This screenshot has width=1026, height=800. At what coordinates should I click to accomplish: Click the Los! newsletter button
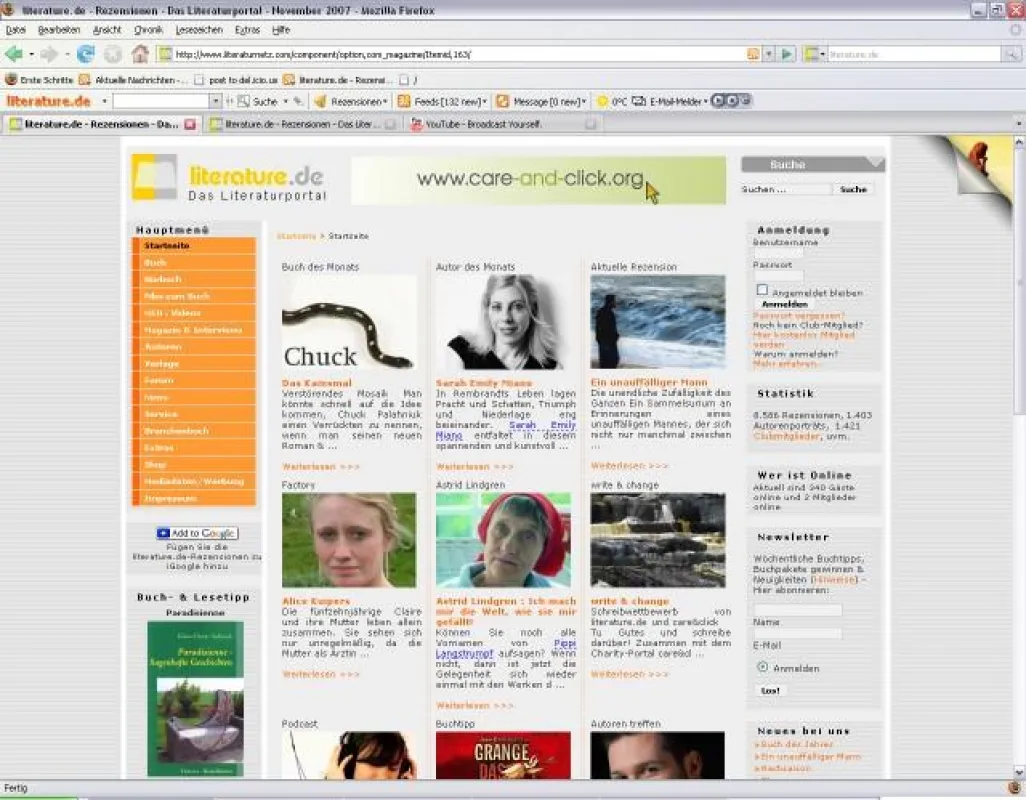coord(770,691)
